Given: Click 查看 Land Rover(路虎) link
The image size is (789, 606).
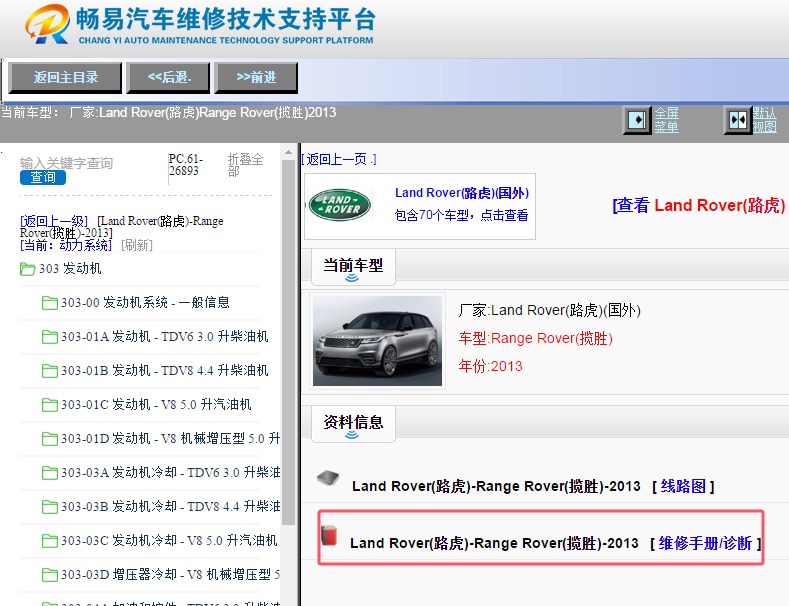Looking at the screenshot, I should (x=699, y=205).
